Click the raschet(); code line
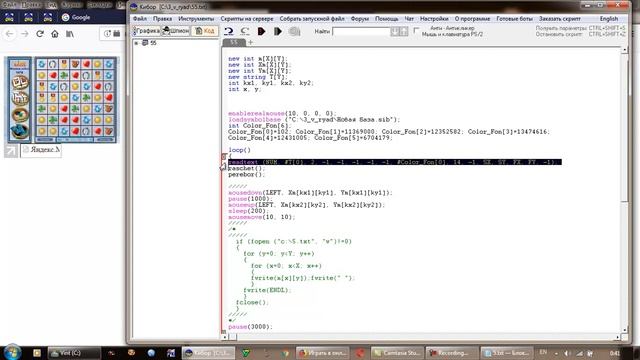 (247, 168)
